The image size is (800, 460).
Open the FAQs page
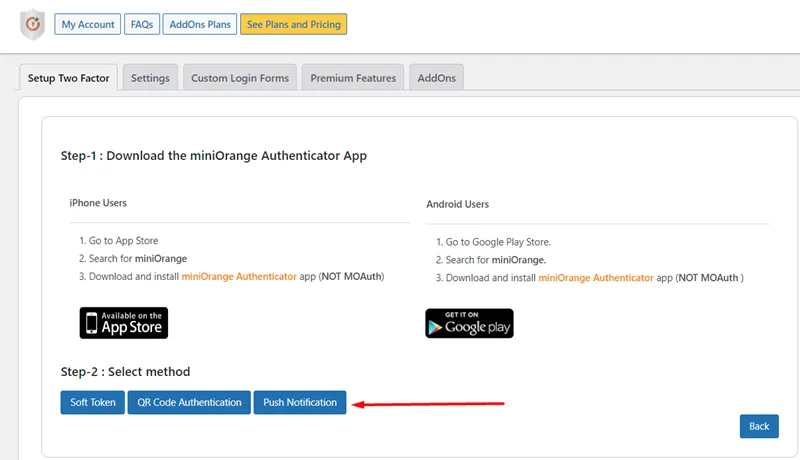pos(142,24)
